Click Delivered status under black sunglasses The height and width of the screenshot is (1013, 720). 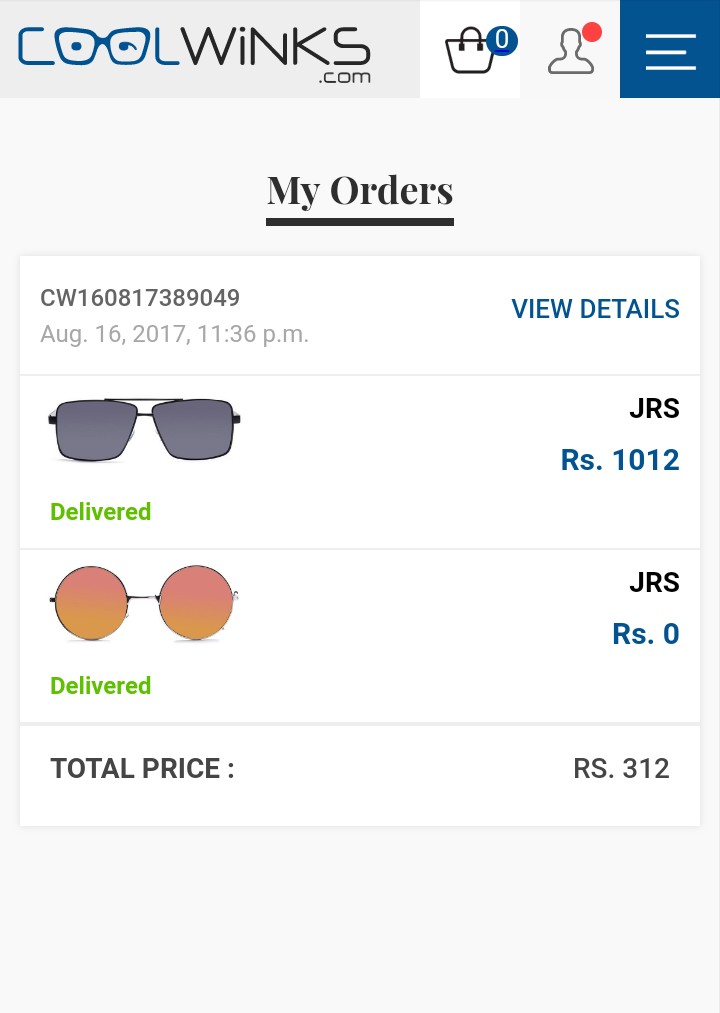coord(101,512)
